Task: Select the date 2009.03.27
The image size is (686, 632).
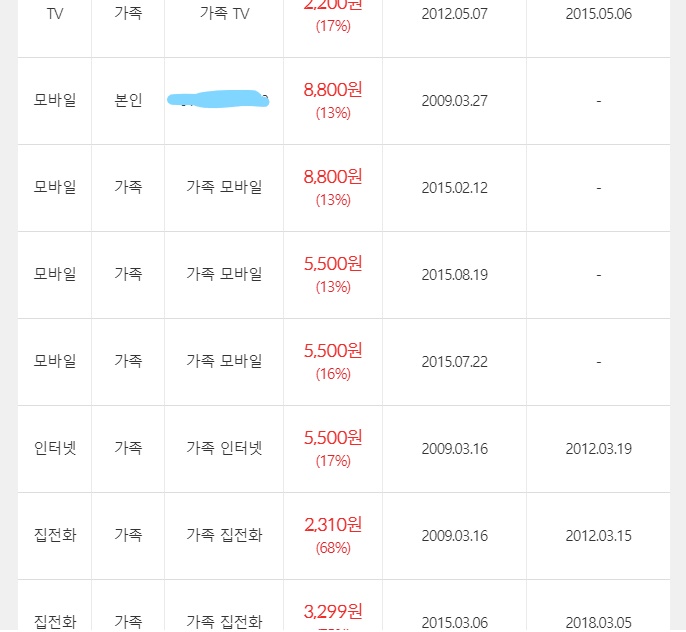Action: click(x=454, y=101)
